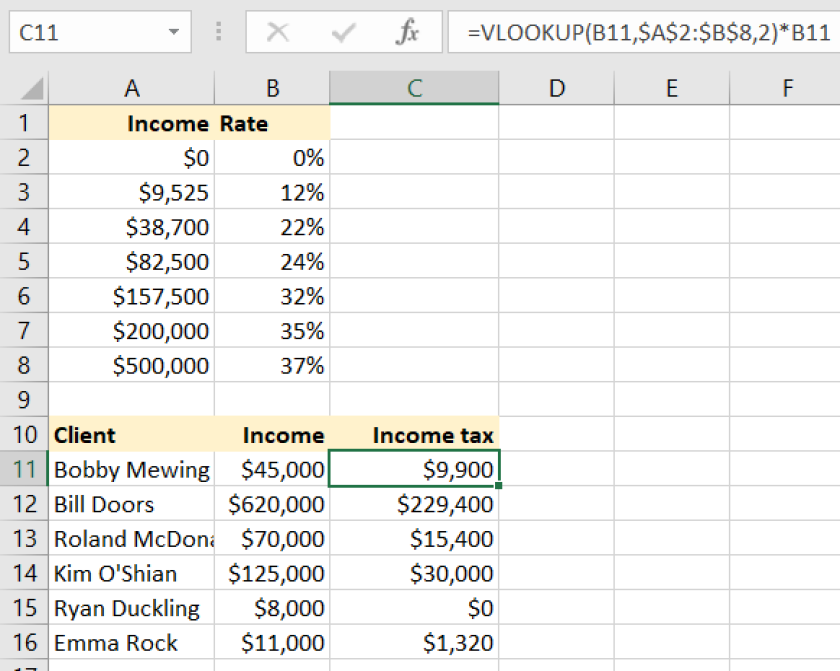This screenshot has height=671, width=840.
Task: Select column A header
Action: [131, 88]
